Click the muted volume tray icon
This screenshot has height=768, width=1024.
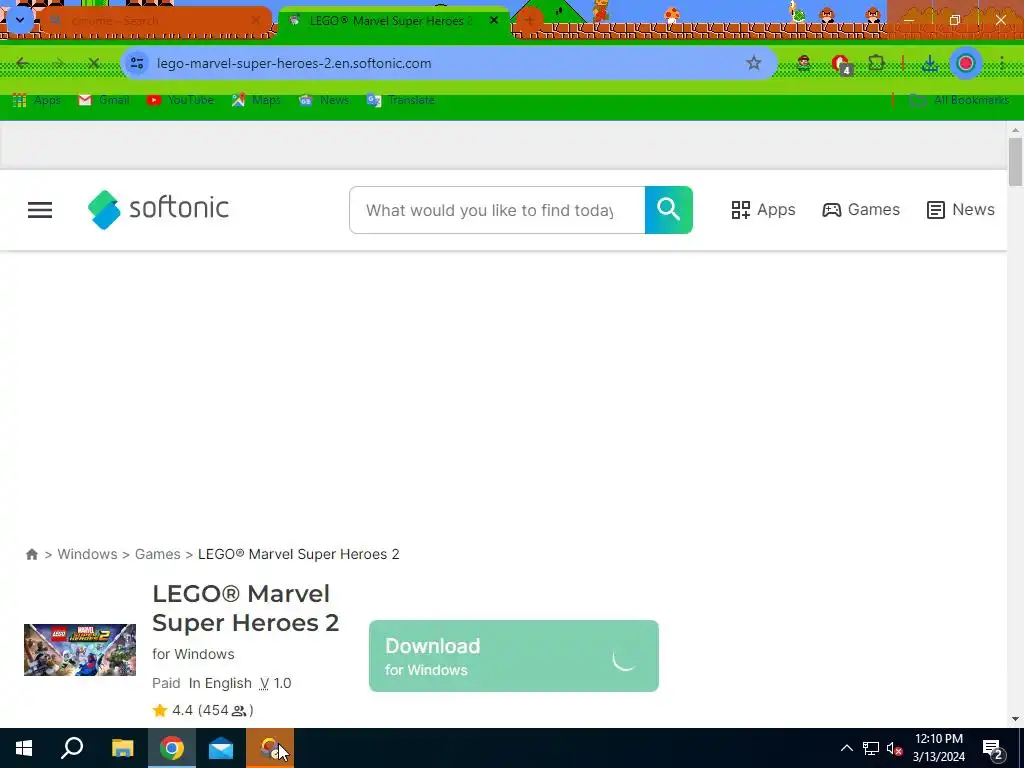click(895, 748)
